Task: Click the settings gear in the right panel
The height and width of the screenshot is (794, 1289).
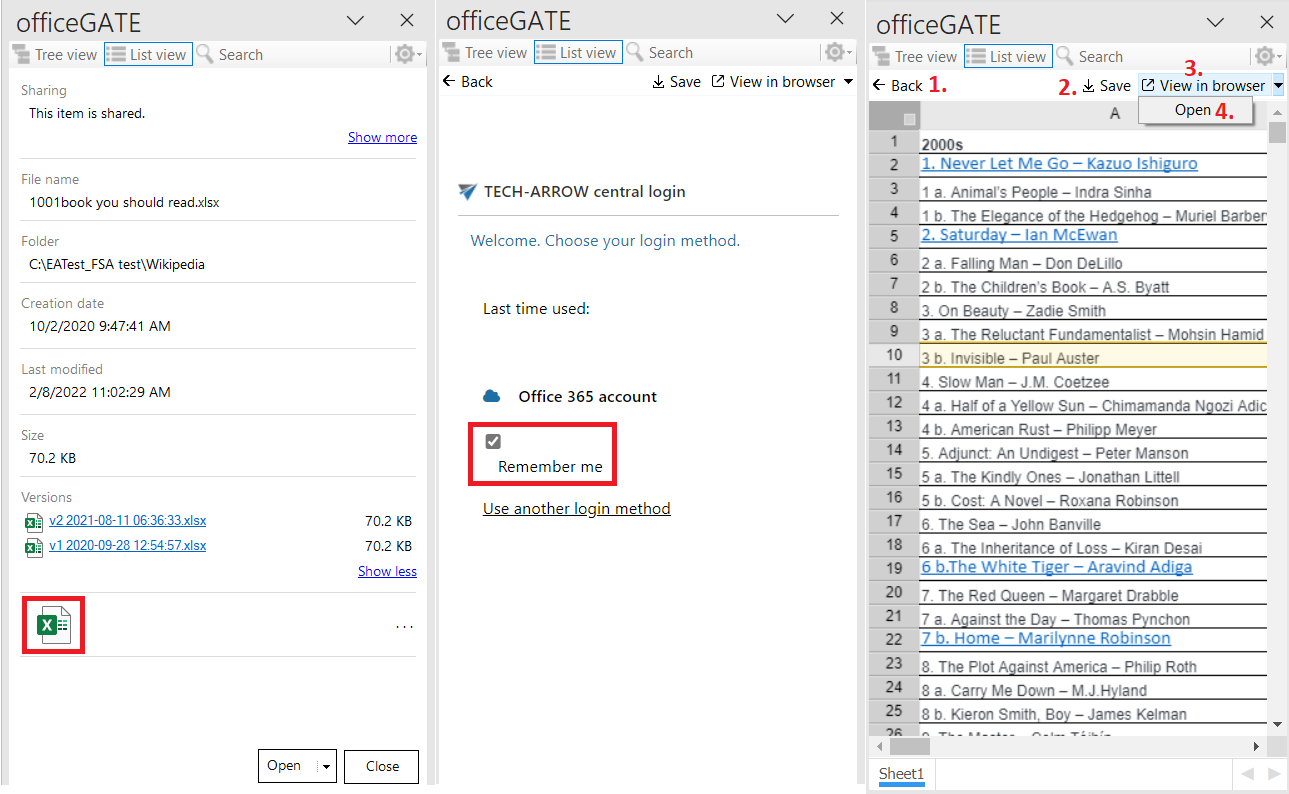Action: 1265,57
